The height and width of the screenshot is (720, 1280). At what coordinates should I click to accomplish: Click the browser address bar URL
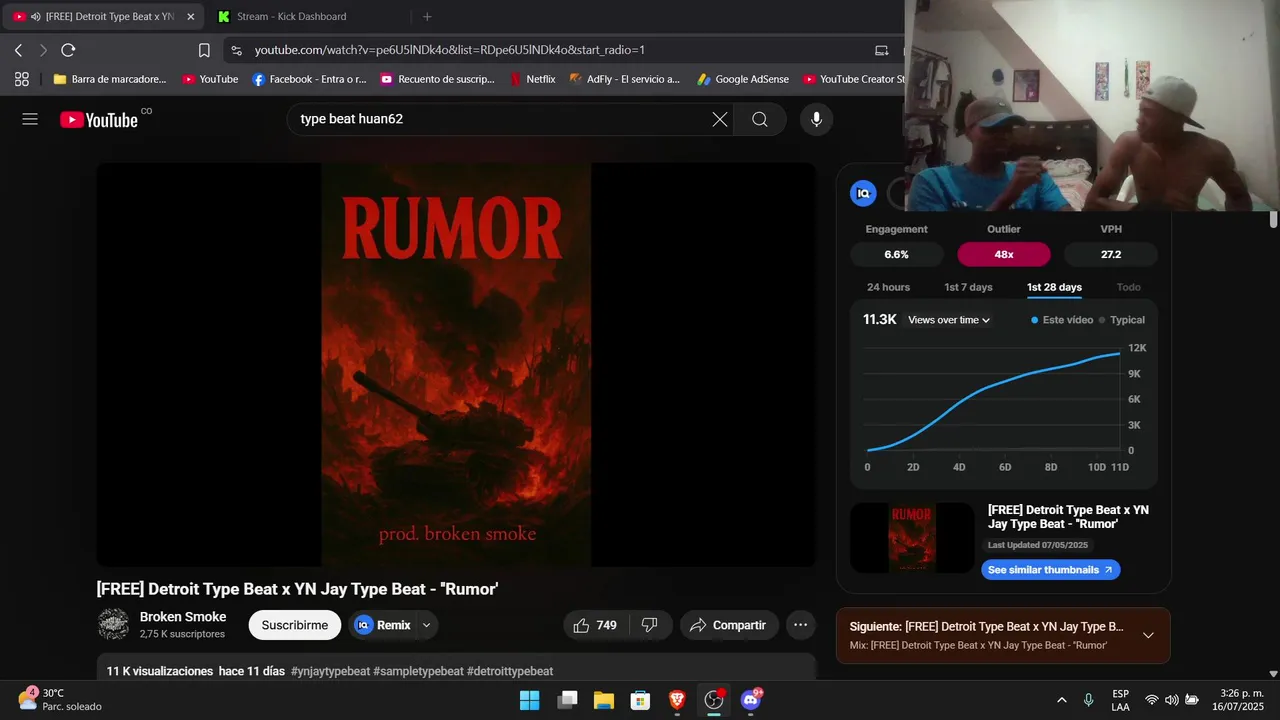(x=450, y=50)
